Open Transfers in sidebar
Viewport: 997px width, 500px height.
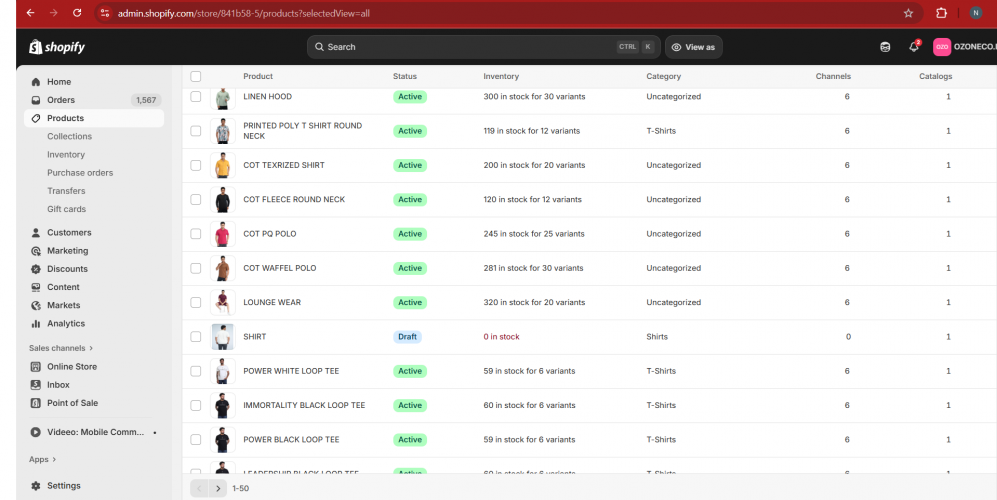click(x=66, y=191)
